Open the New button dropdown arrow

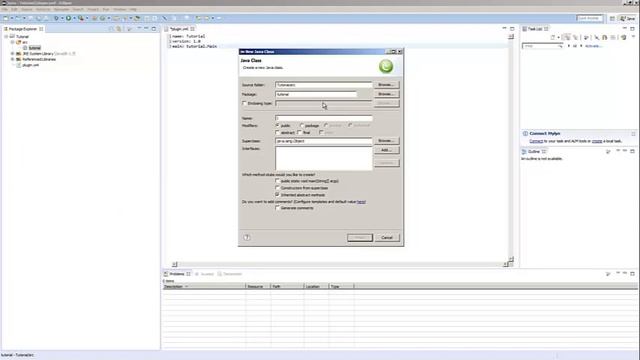(x=12, y=18)
